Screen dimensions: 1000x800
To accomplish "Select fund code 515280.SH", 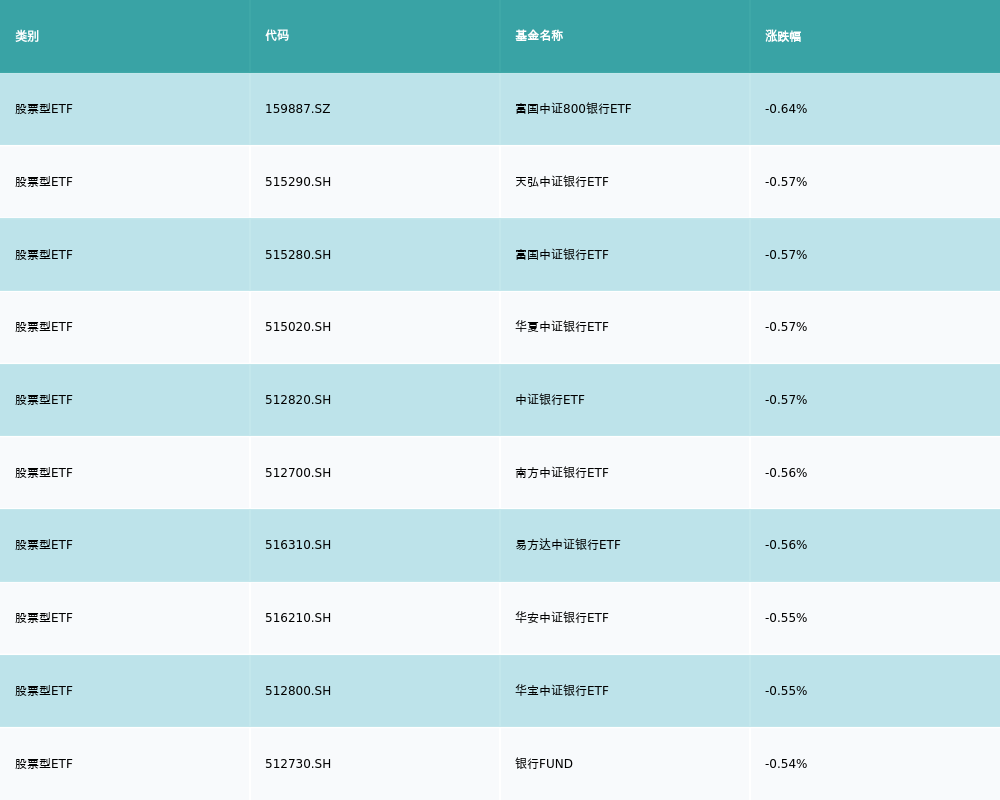I will click(x=298, y=255).
